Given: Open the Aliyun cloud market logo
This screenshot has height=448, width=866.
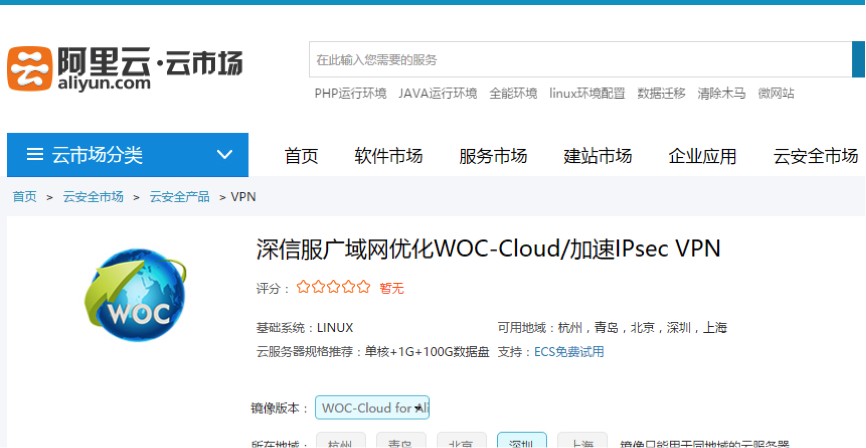Looking at the screenshot, I should point(125,68).
